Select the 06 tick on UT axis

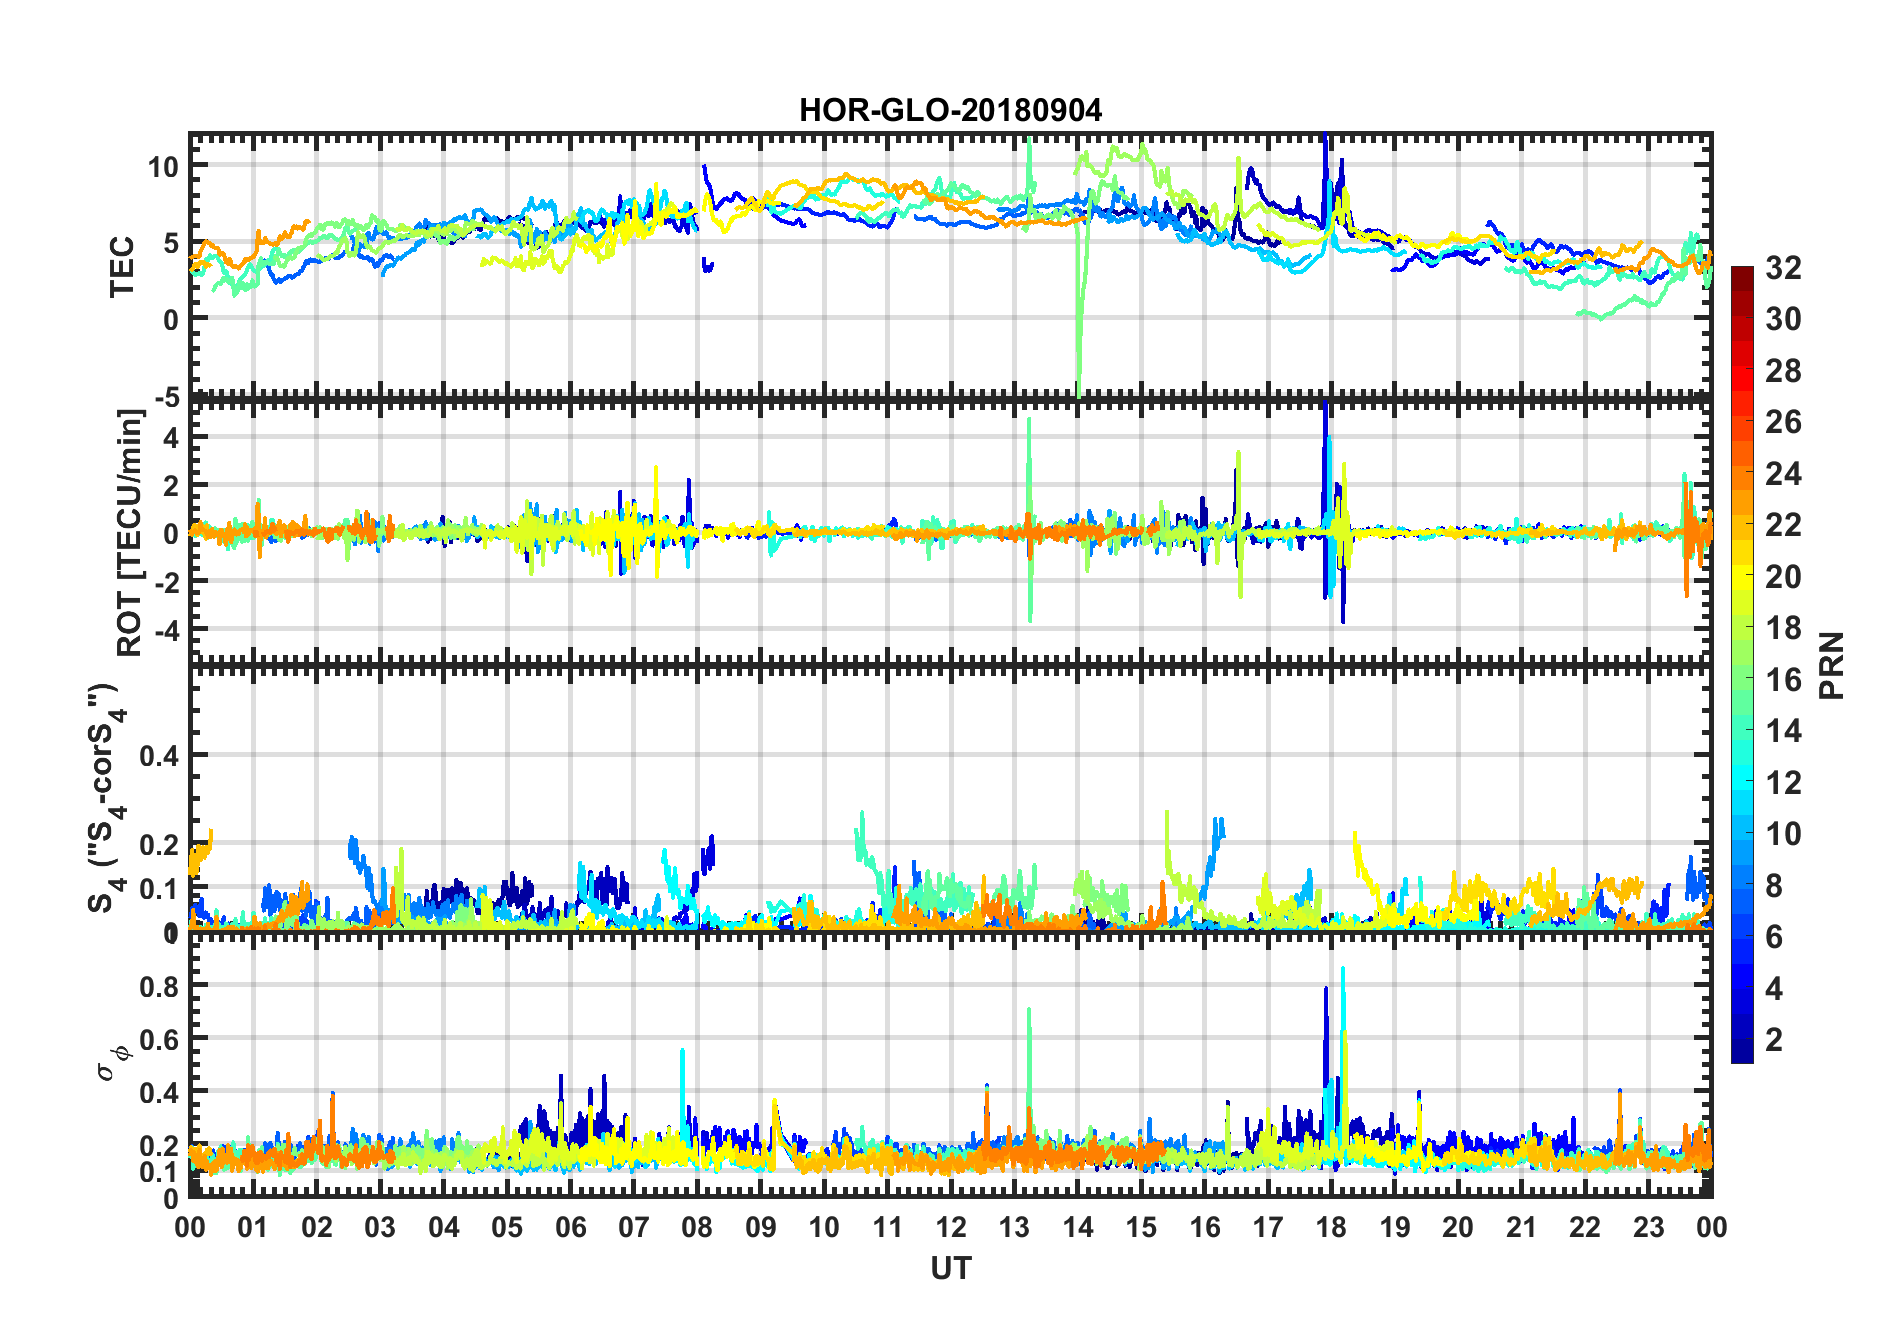click(x=570, y=1226)
